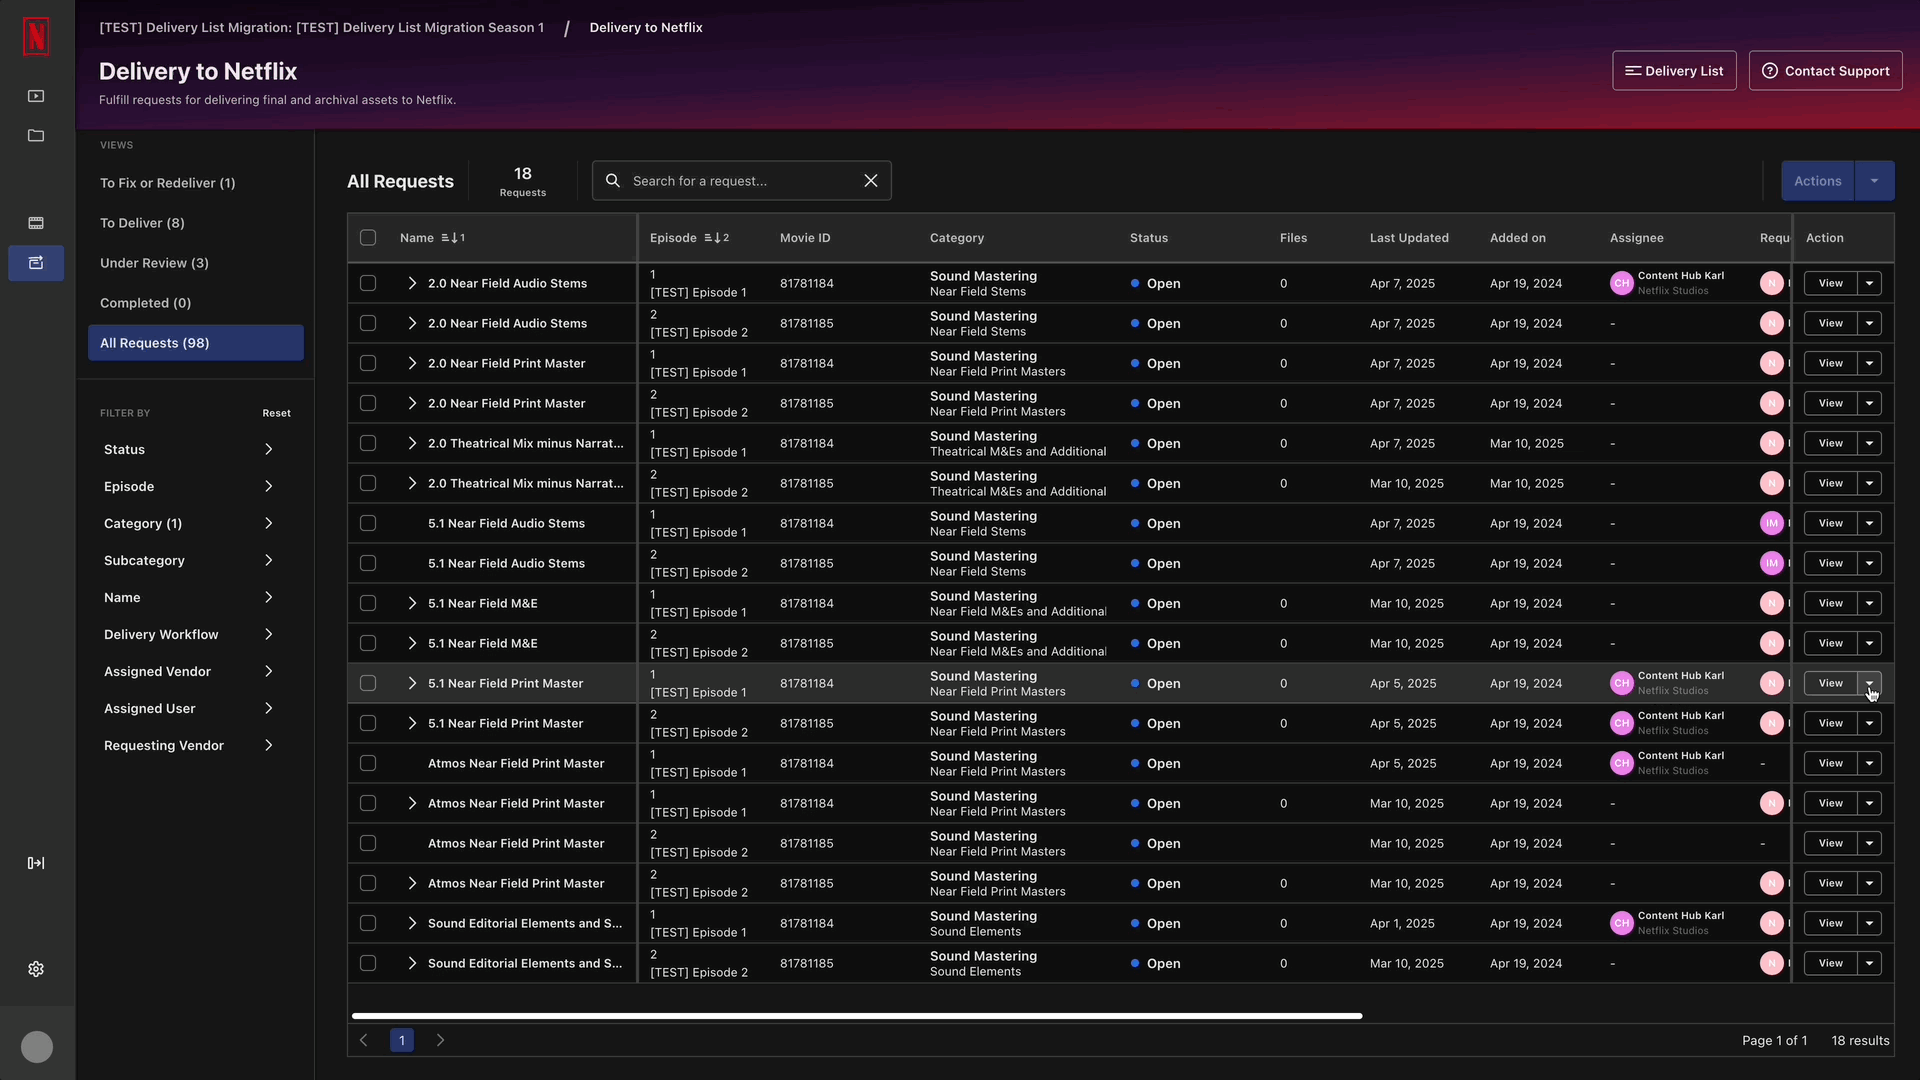The height and width of the screenshot is (1080, 1920).
Task: Click IM avatar for 5.1 Near Field Audio Stems Episode 1
Action: [x=1772, y=523]
